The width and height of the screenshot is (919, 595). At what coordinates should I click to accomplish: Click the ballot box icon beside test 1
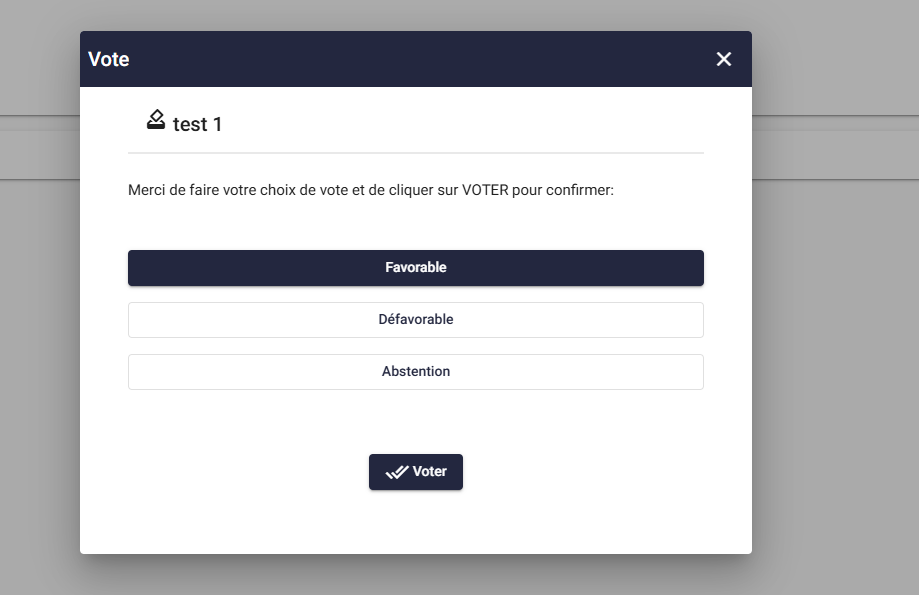click(156, 121)
